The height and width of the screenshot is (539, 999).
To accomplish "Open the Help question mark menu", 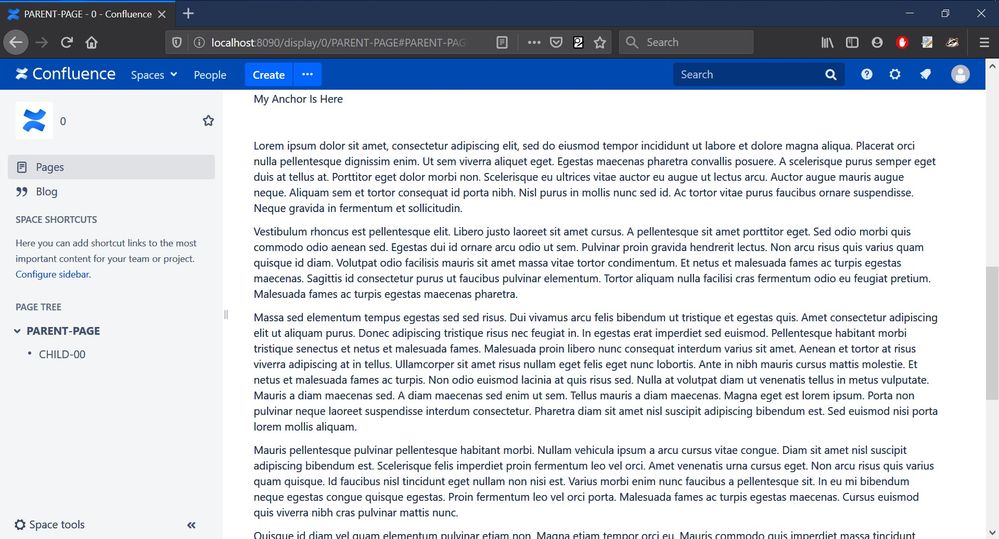I will [866, 75].
